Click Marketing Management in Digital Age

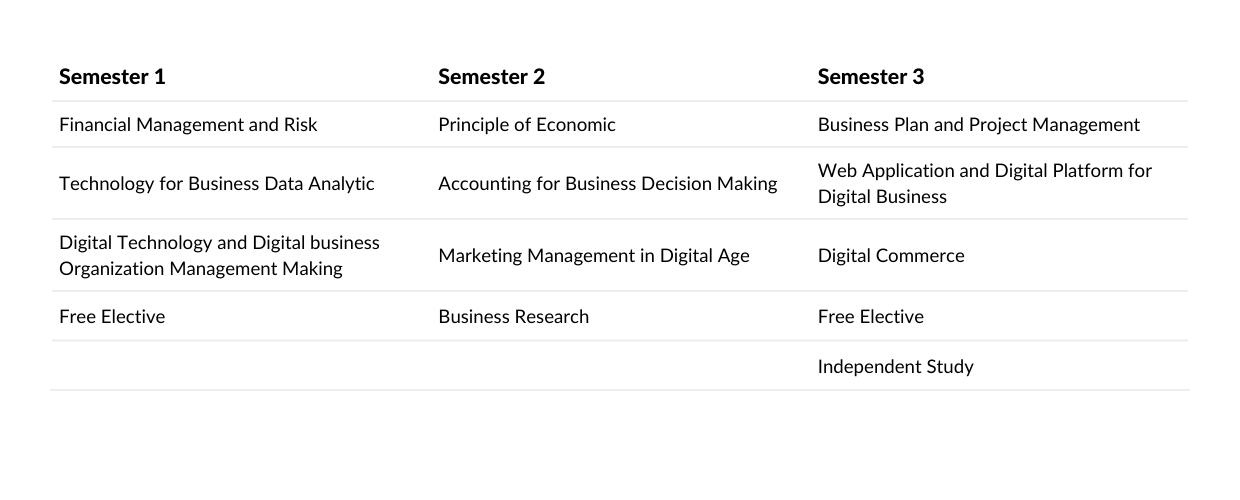pyautogui.click(x=594, y=255)
